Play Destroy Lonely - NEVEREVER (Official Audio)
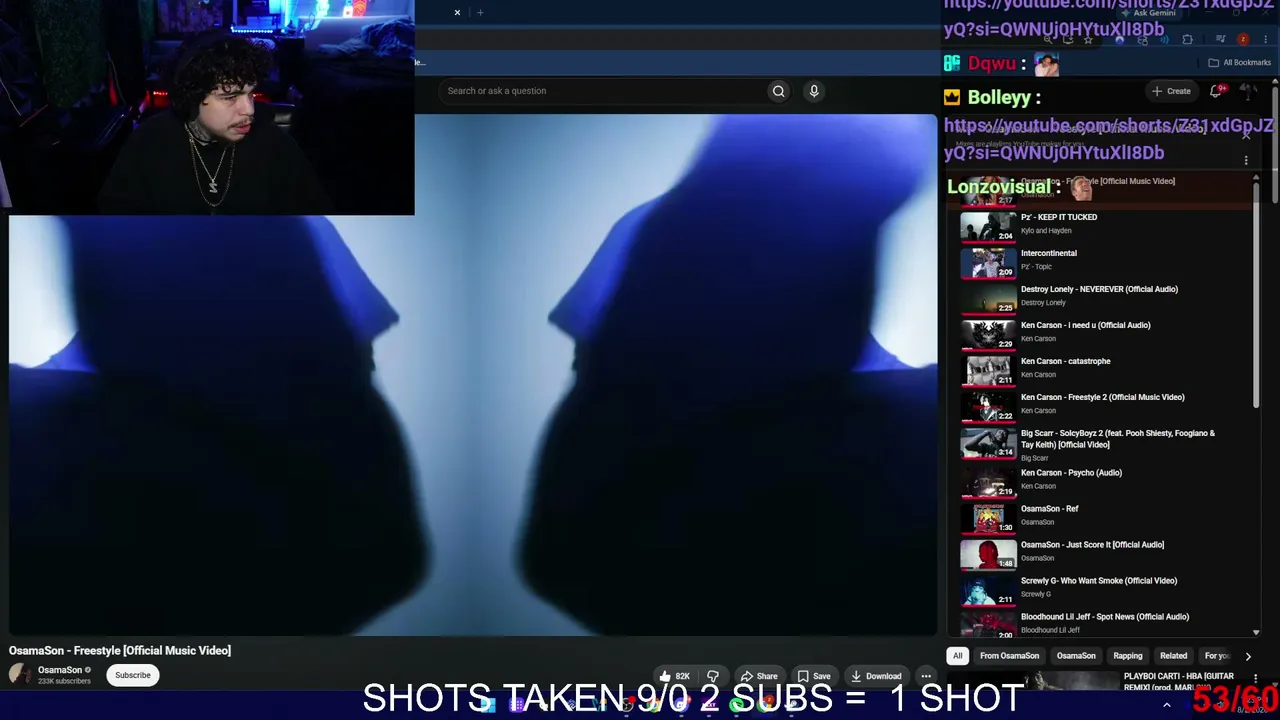 click(x=1099, y=289)
